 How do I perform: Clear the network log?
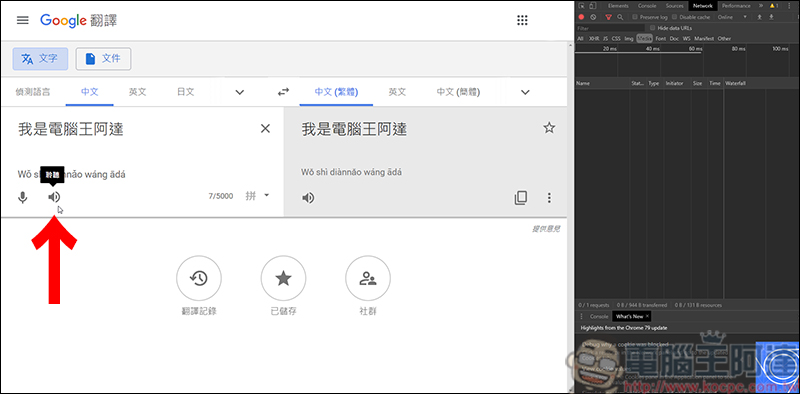pos(593,17)
